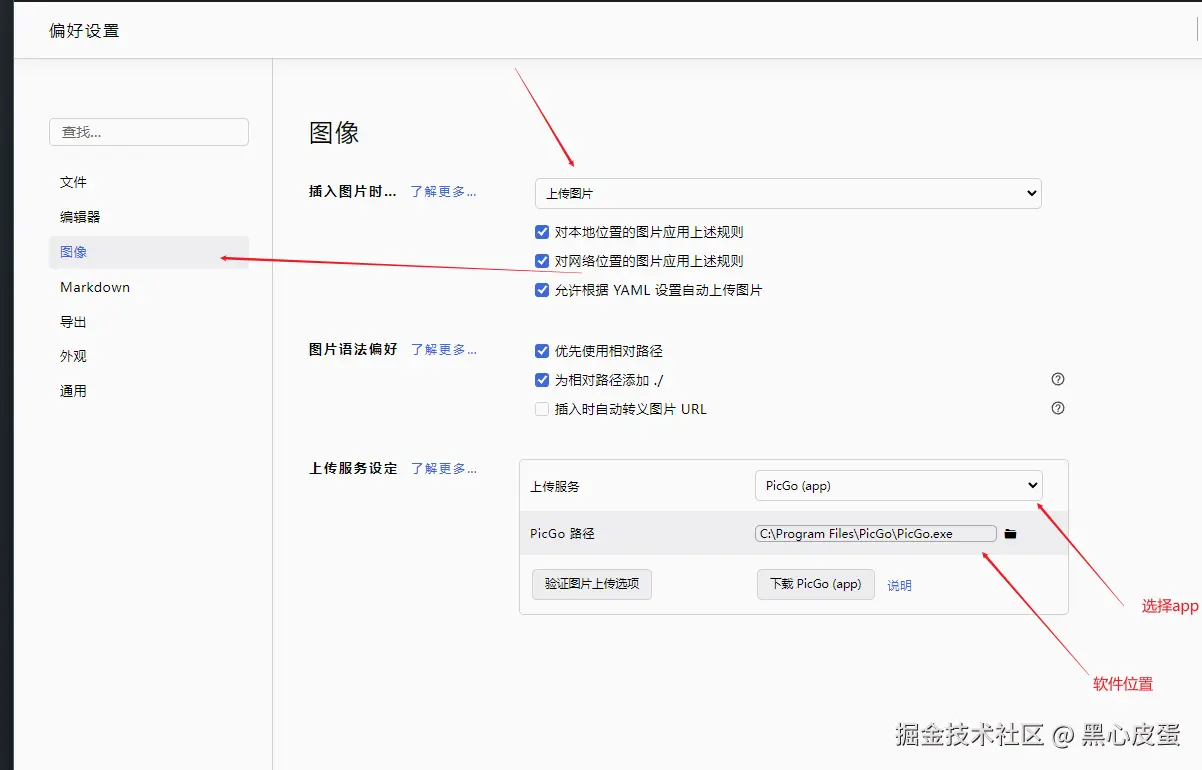Open the 上传图片 insert-action dropdown
This screenshot has width=1202, height=770.
click(788, 193)
